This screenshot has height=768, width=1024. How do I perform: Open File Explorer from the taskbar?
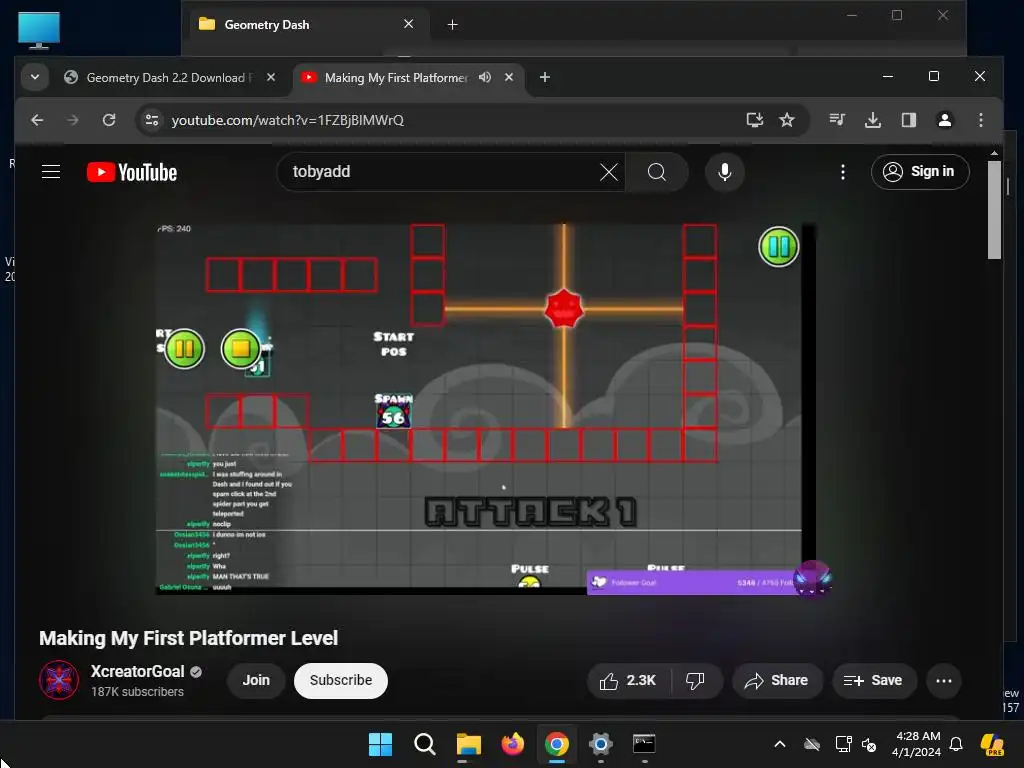(x=468, y=744)
